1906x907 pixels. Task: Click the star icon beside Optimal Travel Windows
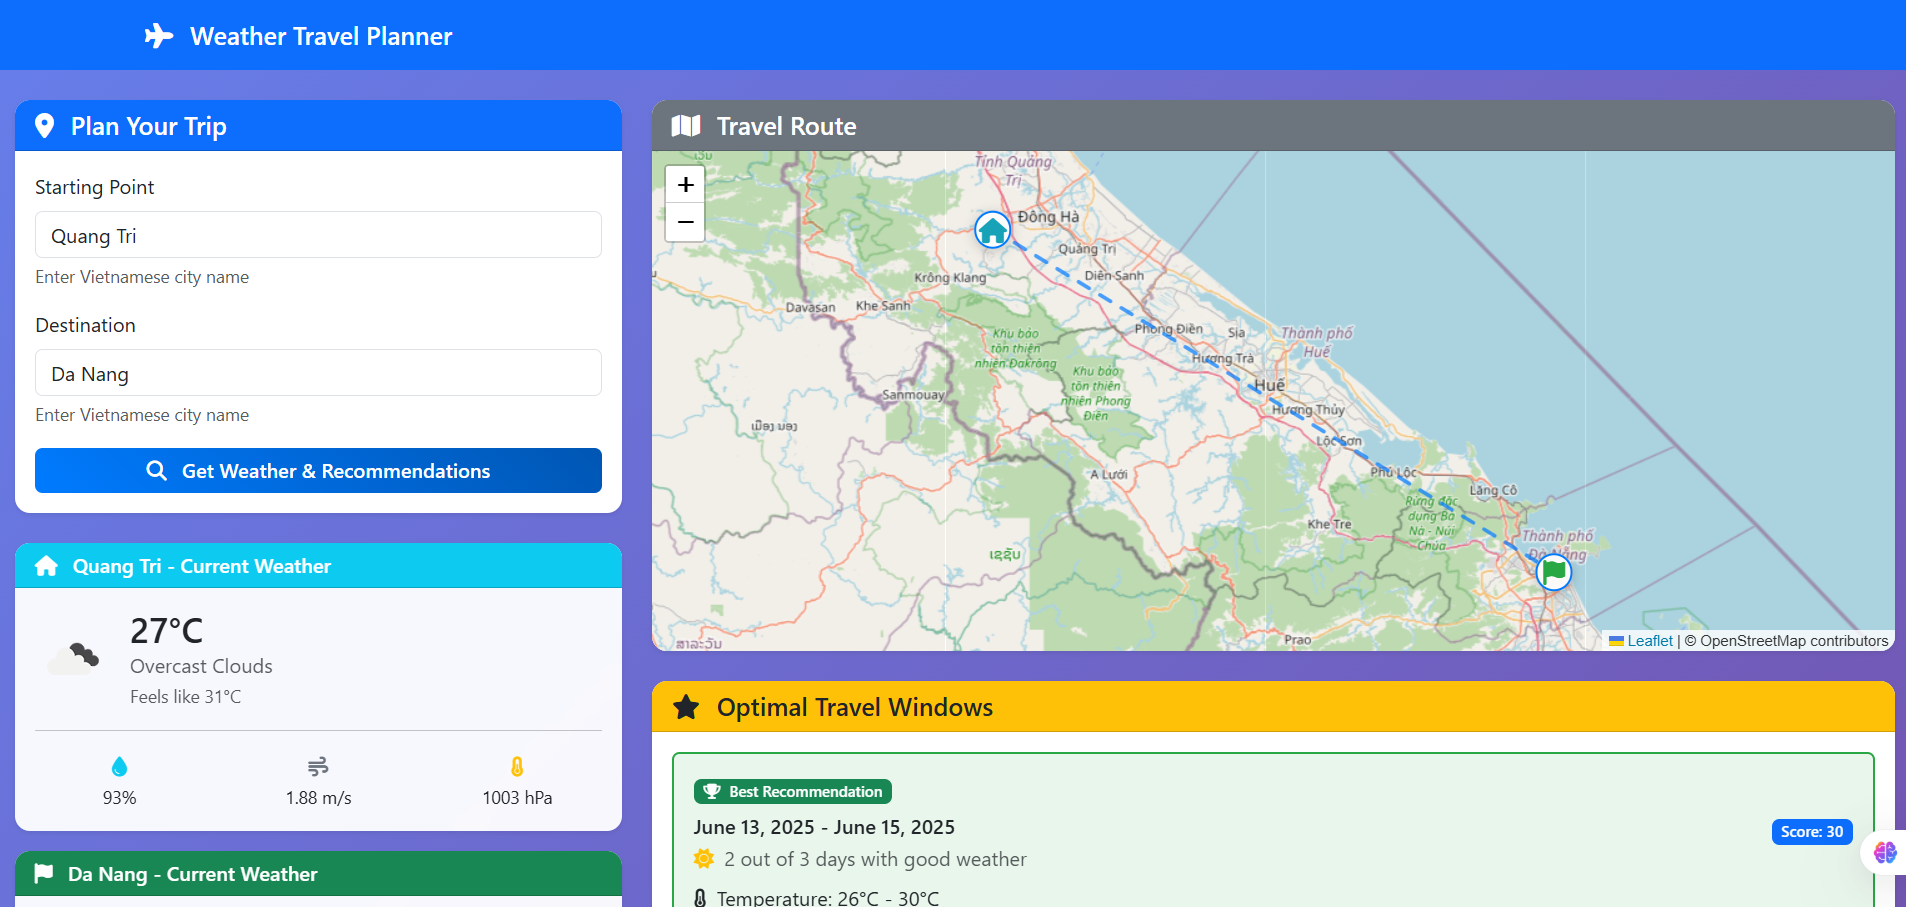point(686,707)
